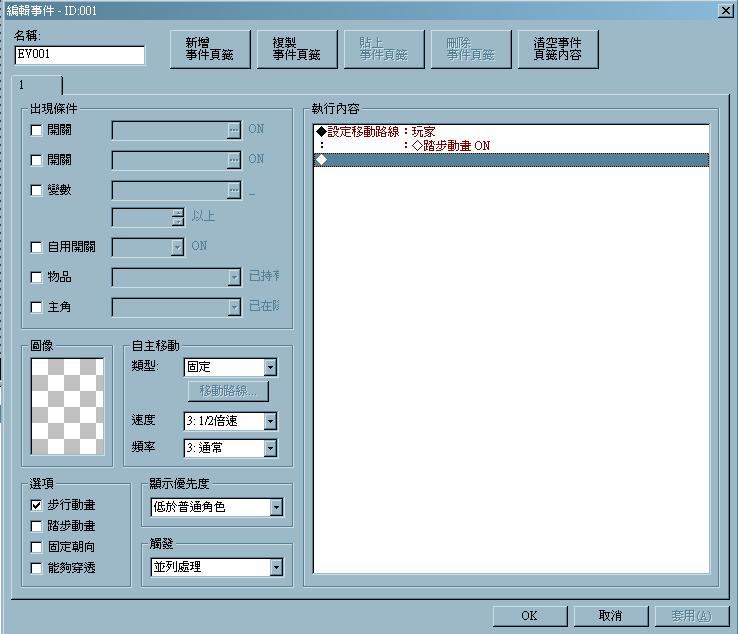
Task: Click the ellipsis button of first 開關 field
Action: 234,130
